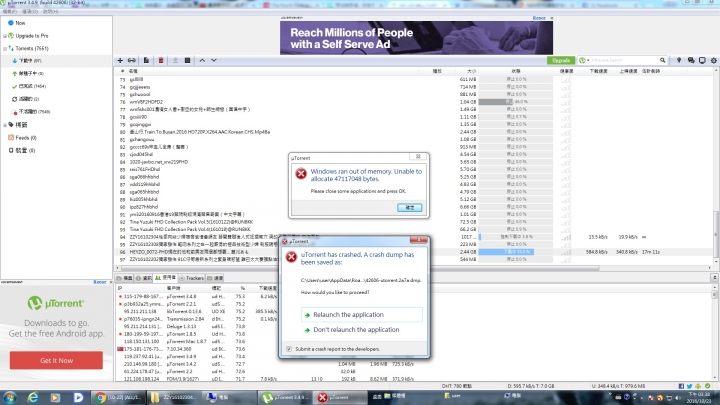
Task: Click the chat bubbles icon in toolbar
Action: click(x=691, y=60)
